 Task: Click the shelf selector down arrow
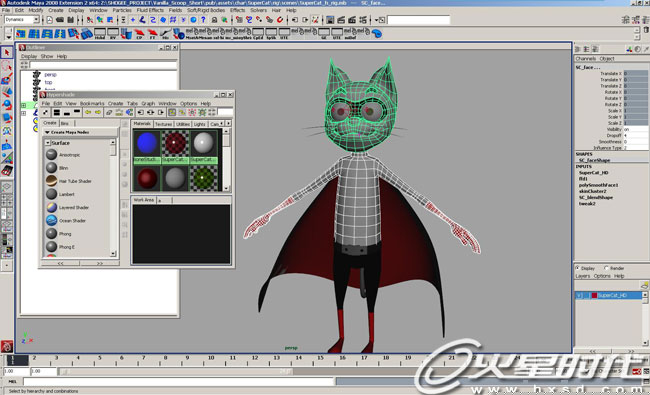pyautogui.click(x=8, y=36)
